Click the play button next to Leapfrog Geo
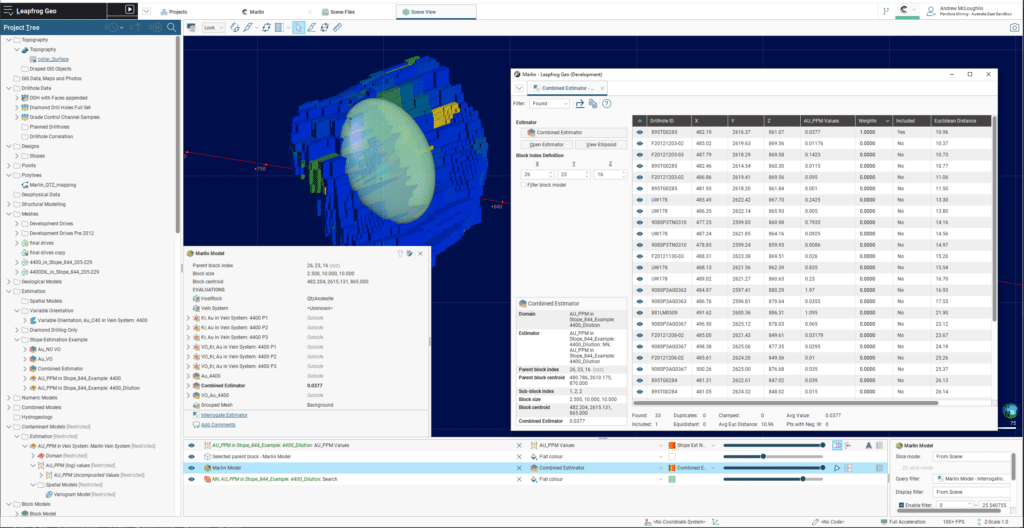The height and width of the screenshot is (528, 1024). coord(129,8)
